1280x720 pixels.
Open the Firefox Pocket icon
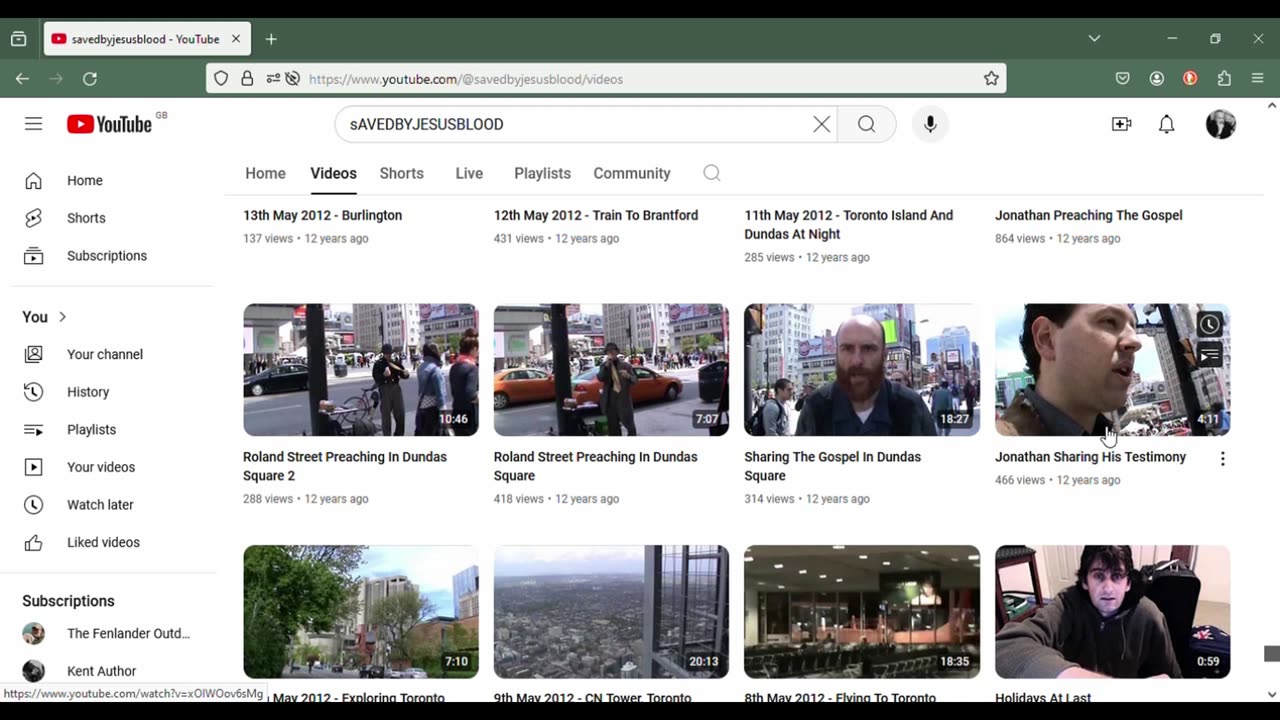1123,78
